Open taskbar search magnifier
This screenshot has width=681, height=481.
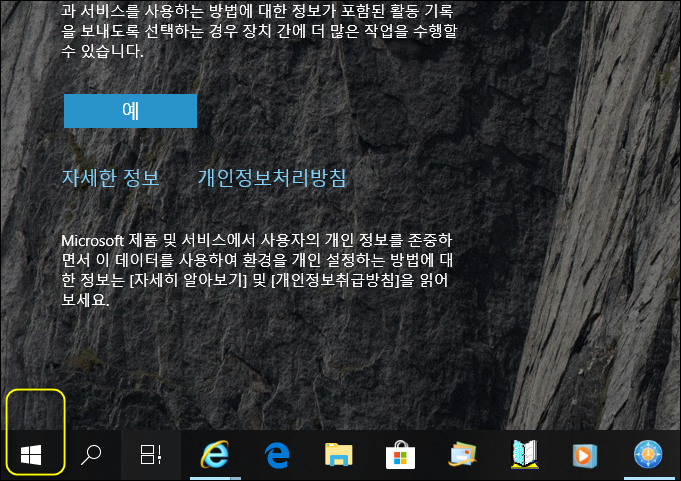click(x=91, y=455)
